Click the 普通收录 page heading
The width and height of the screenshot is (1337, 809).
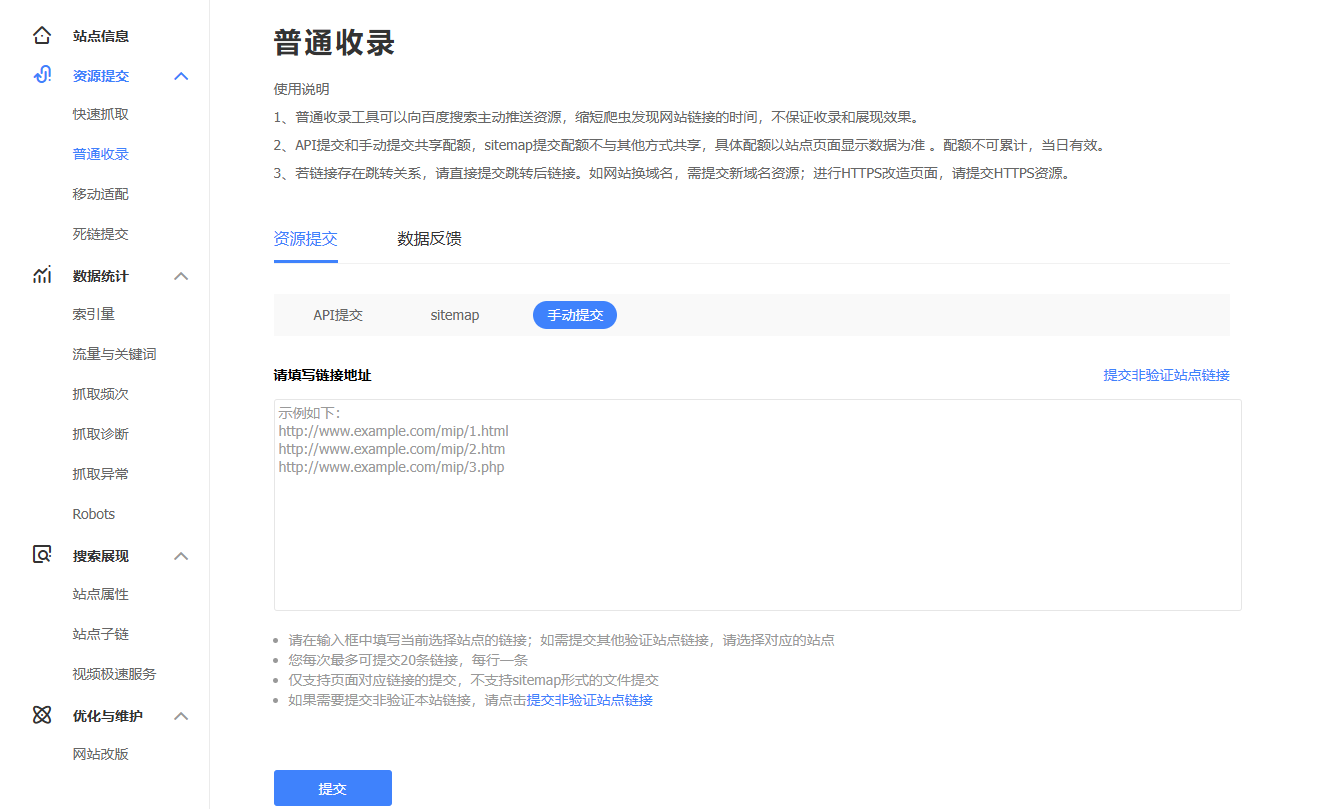tap(334, 43)
